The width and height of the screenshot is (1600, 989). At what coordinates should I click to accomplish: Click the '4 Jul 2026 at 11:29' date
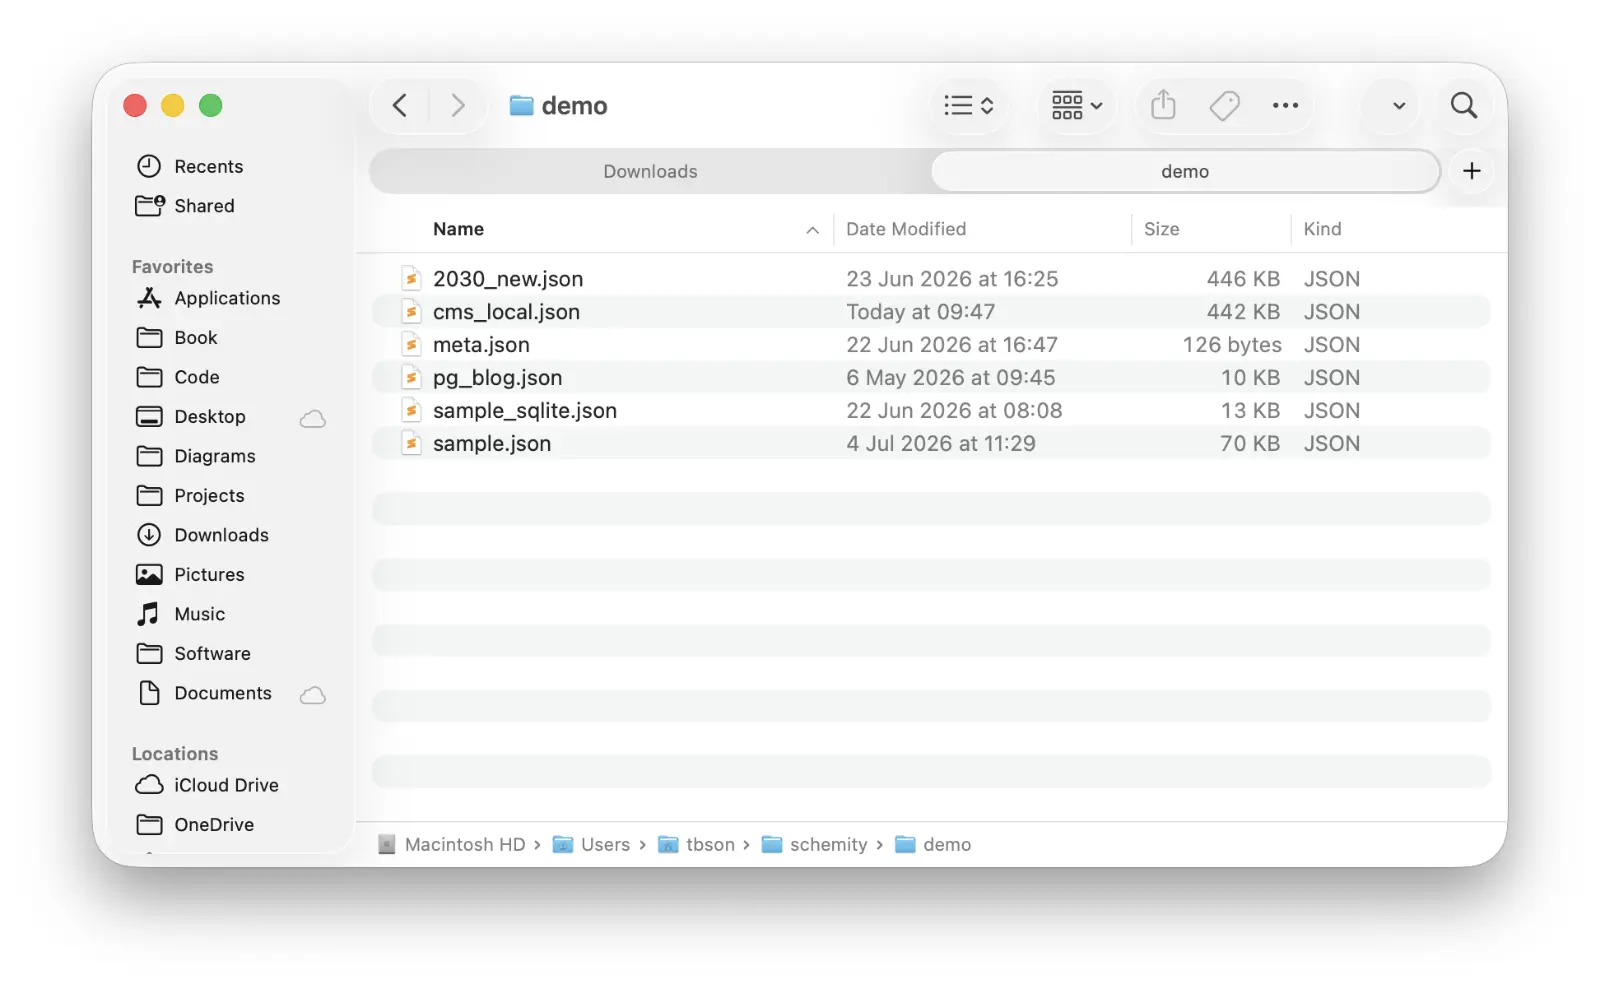(941, 444)
